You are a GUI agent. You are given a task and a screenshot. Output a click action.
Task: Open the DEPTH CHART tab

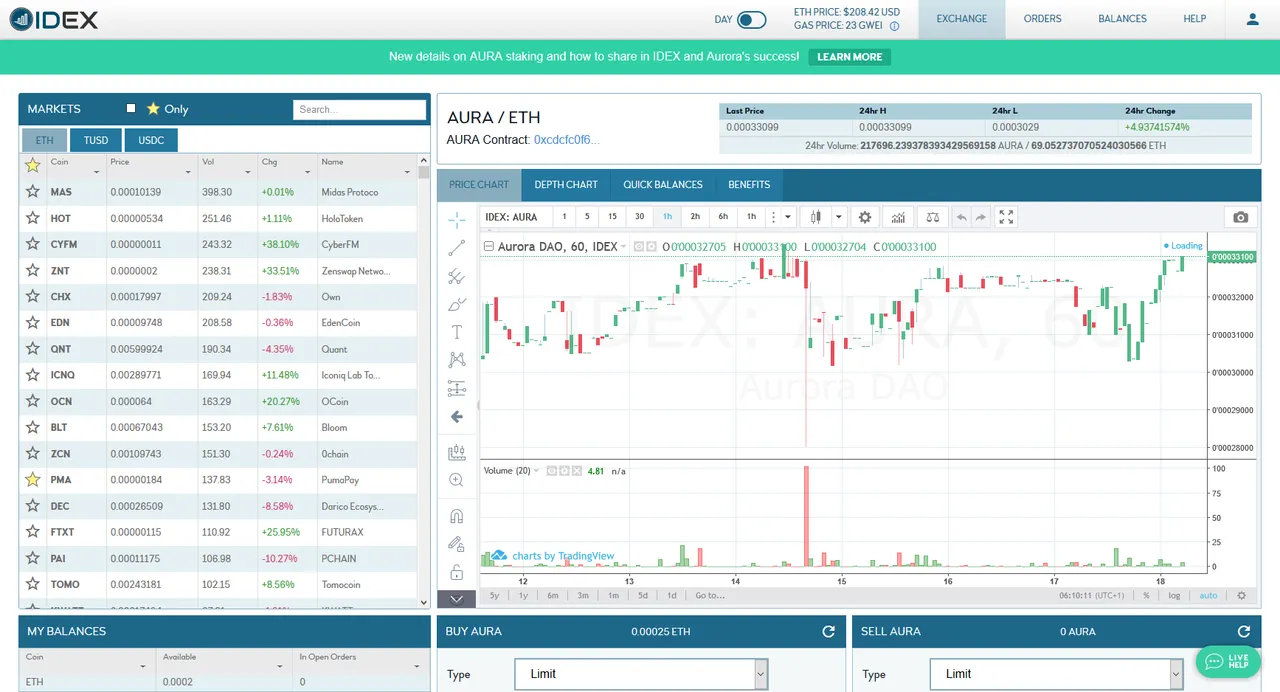coord(566,184)
